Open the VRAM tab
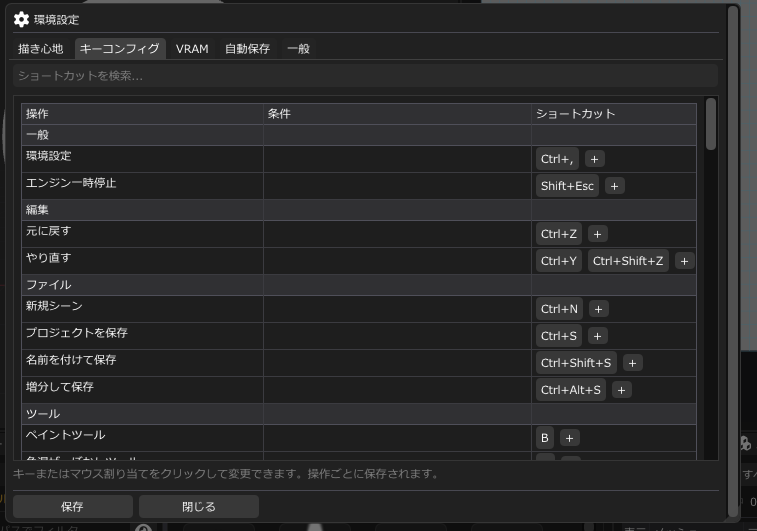 pyautogui.click(x=192, y=49)
